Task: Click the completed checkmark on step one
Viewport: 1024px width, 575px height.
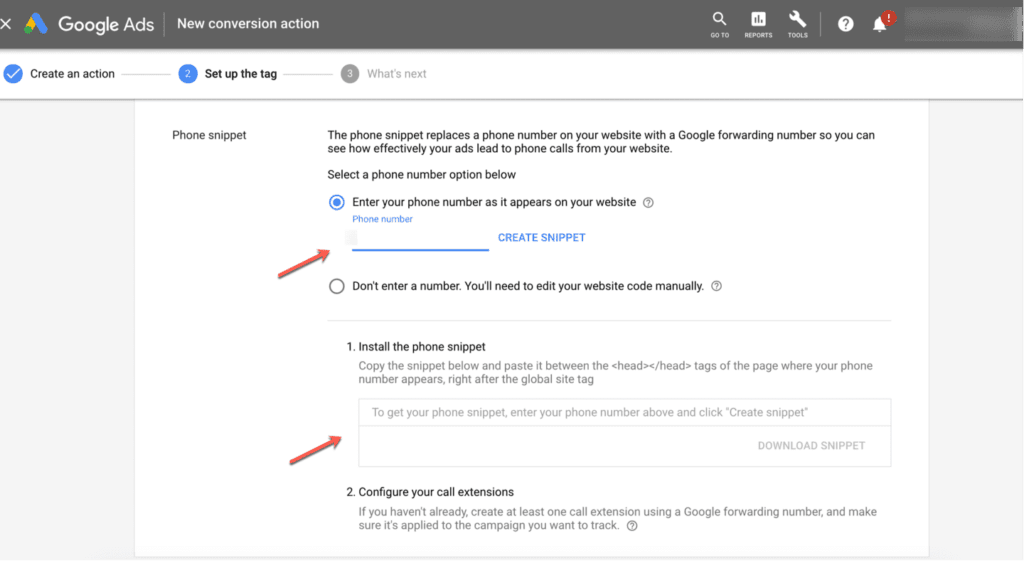Action: pyautogui.click(x=13, y=74)
